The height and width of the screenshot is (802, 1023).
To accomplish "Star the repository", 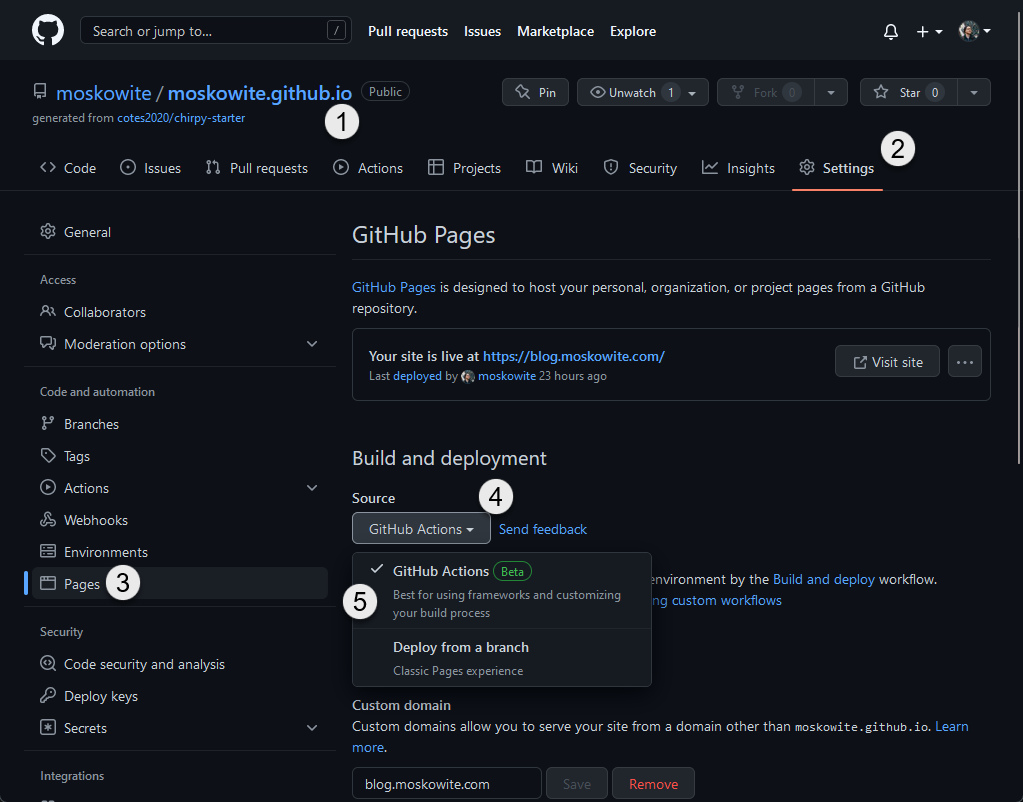I will [x=909, y=92].
